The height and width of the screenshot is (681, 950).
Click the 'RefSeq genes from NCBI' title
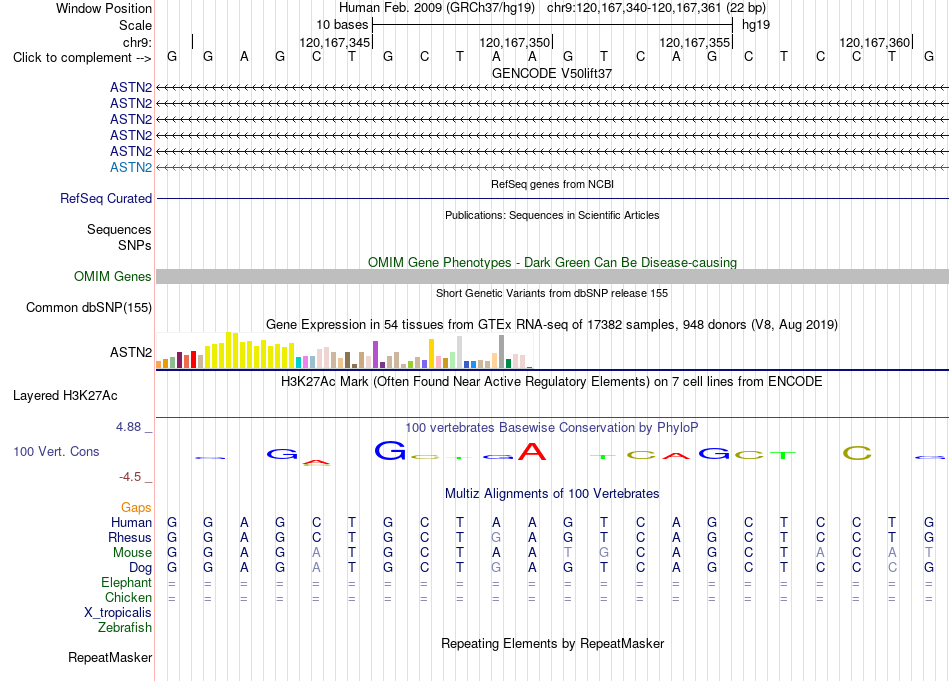coord(553,184)
